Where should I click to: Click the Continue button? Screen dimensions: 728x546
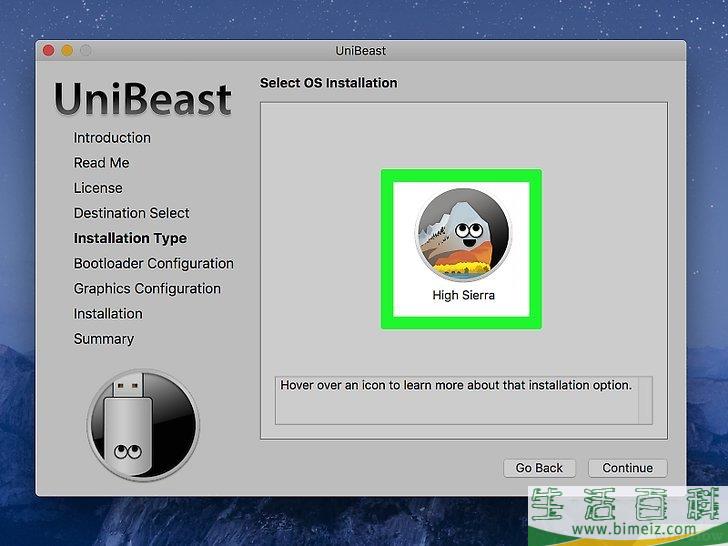628,468
